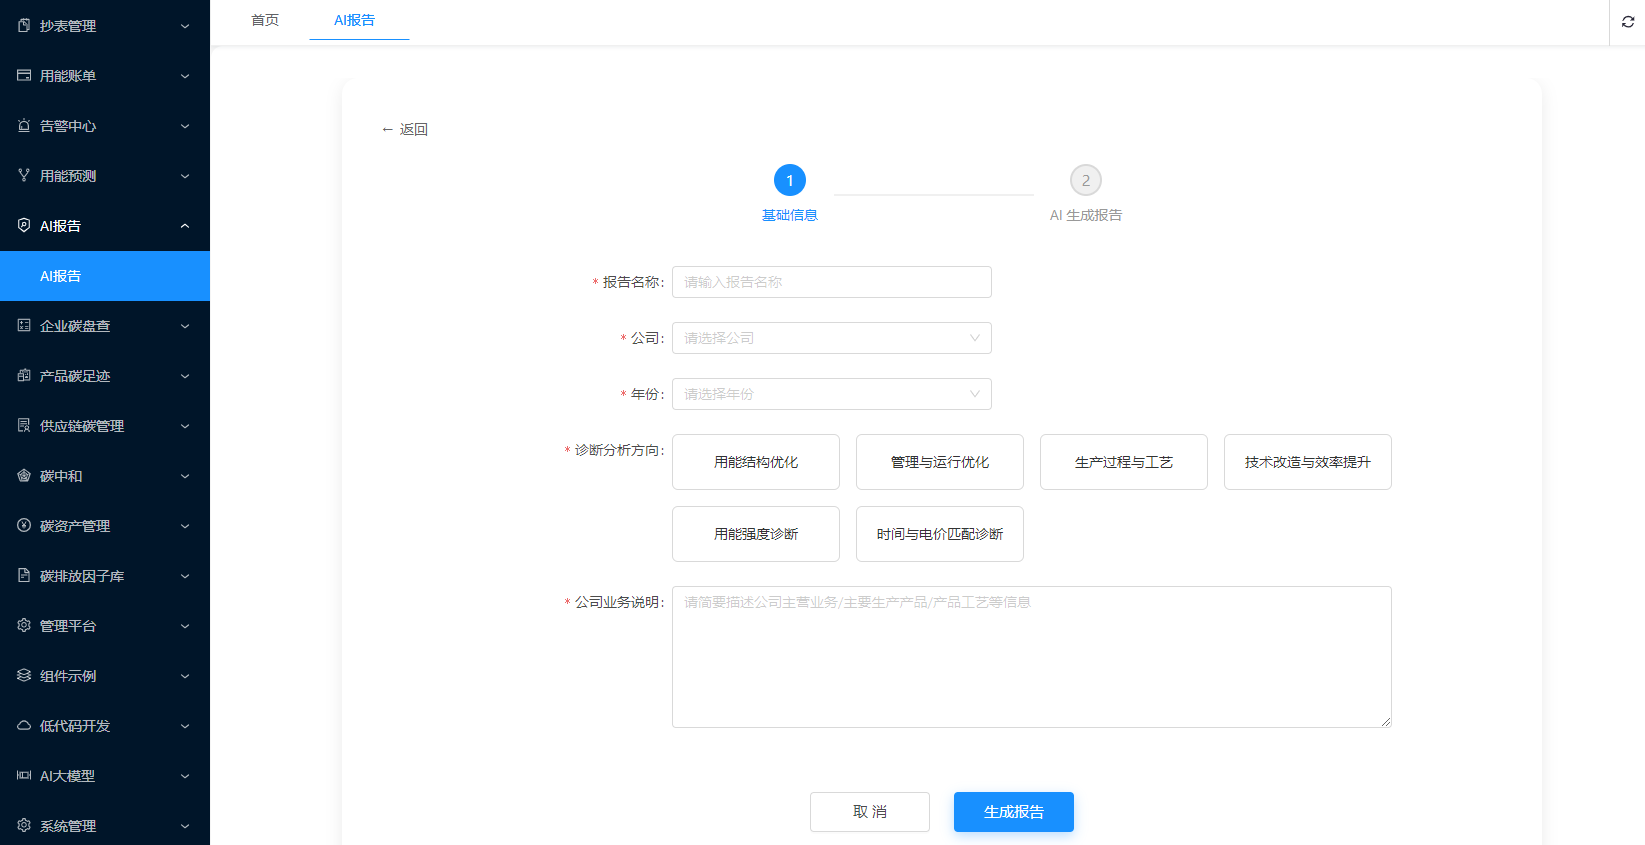
Task: Click the 用能账单 sidebar icon
Action: [24, 76]
